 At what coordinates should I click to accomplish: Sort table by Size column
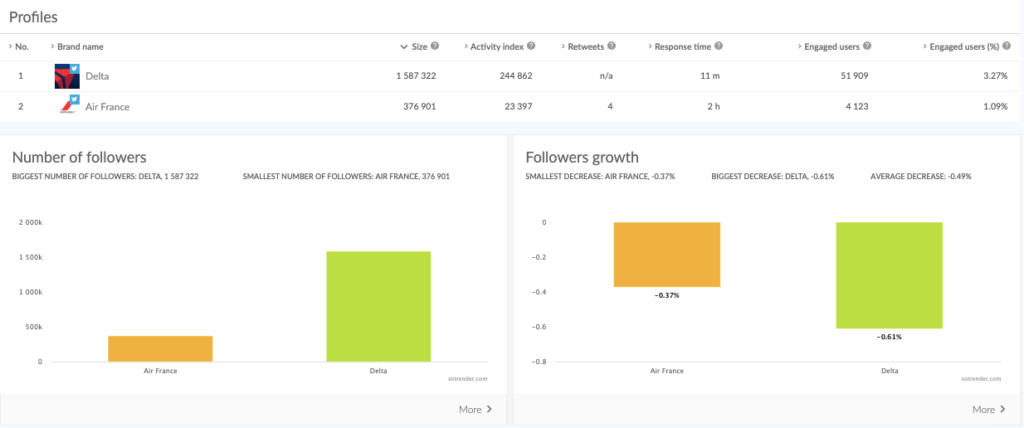tap(418, 46)
